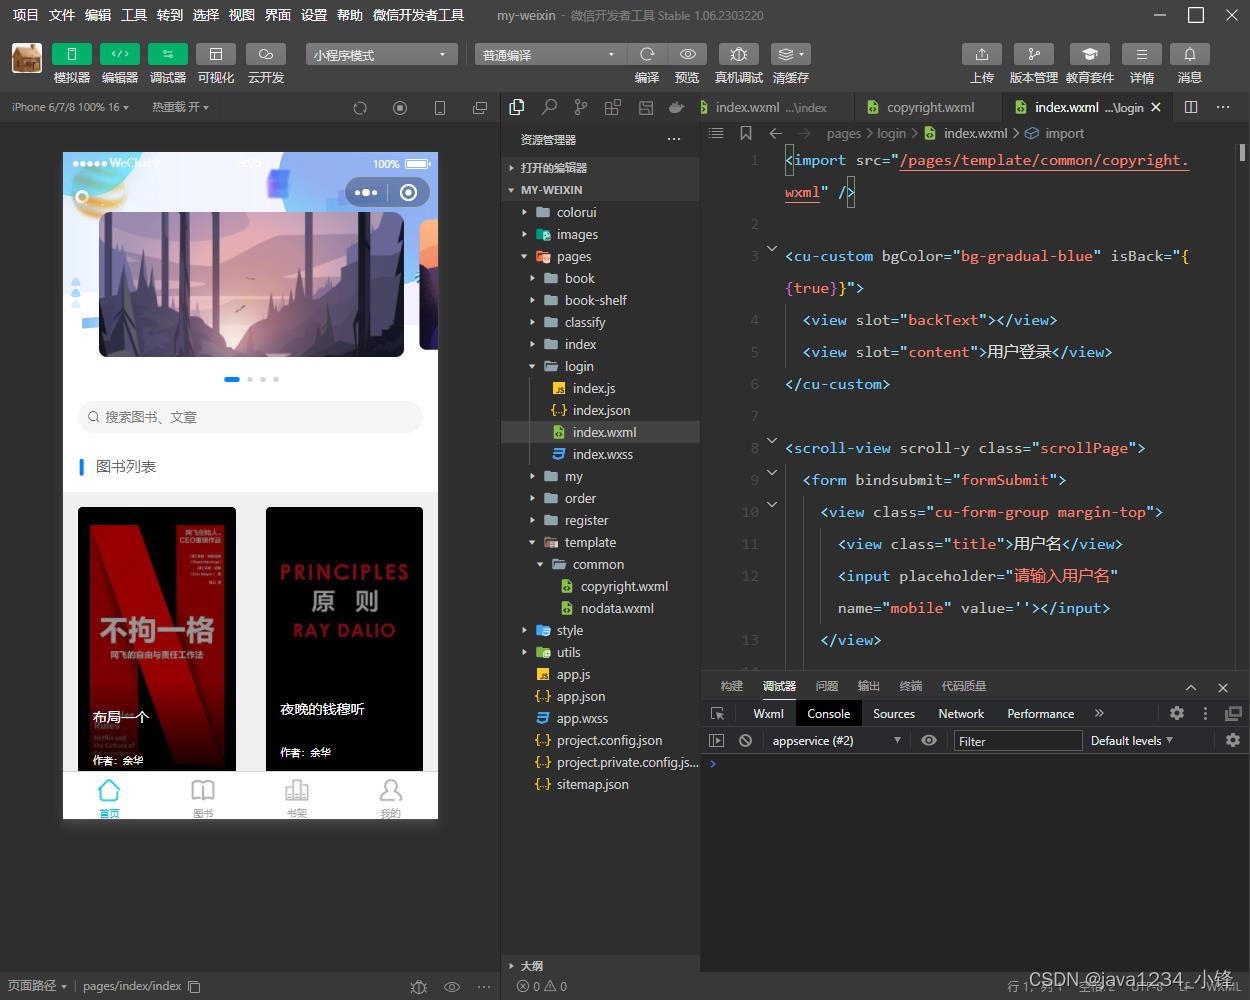
Task: Open nodata.wxml file
Action: 617,608
